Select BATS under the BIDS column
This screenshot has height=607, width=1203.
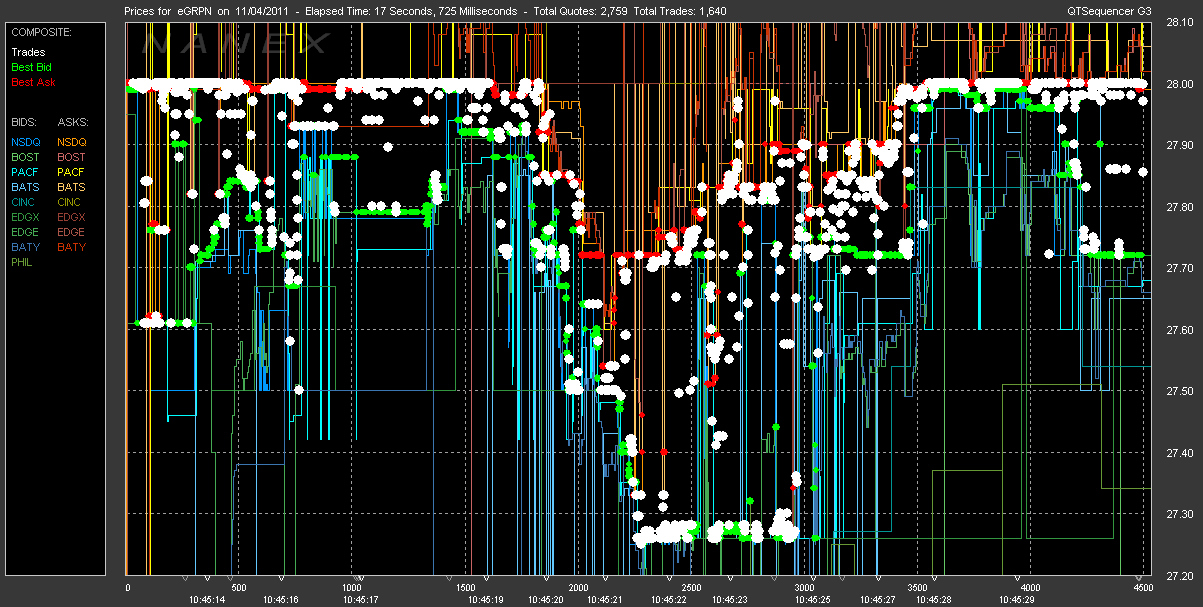[25, 187]
